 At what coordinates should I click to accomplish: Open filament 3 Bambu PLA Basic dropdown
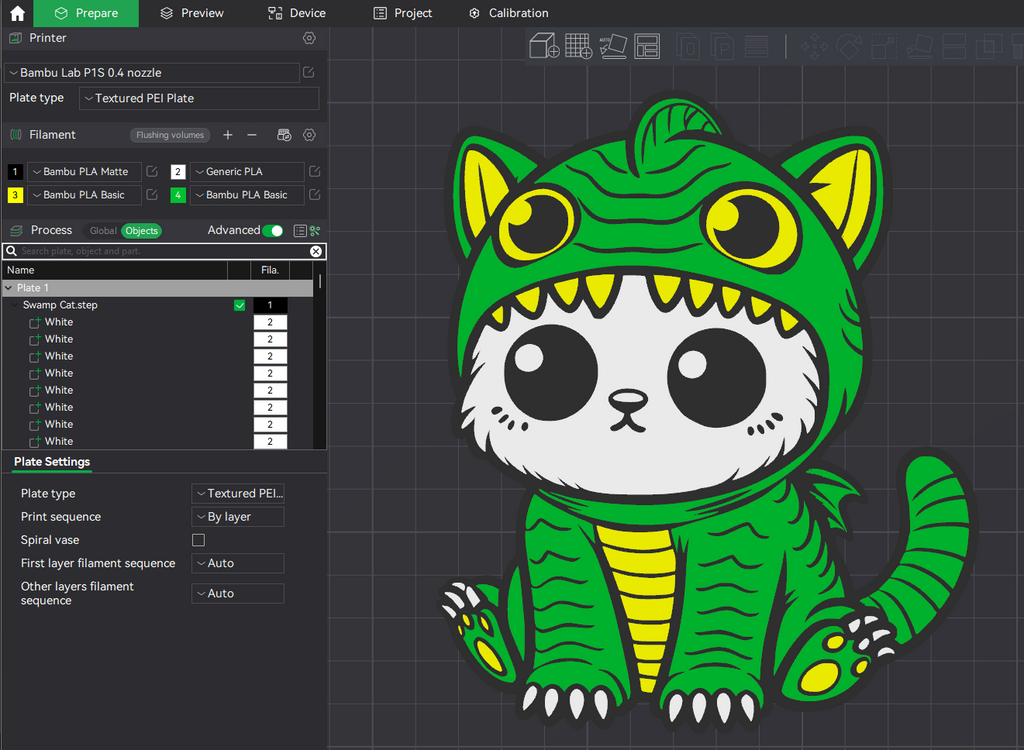pyautogui.click(x=84, y=195)
